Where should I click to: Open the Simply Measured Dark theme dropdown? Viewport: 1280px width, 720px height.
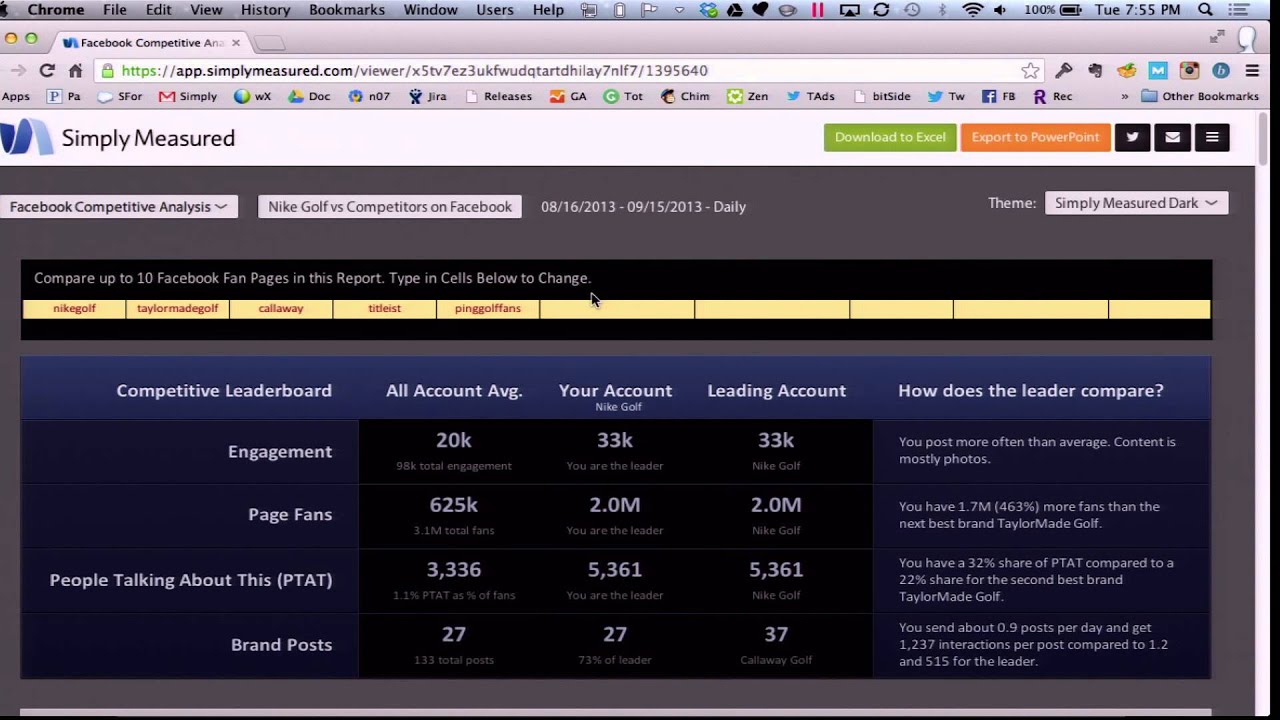click(x=1136, y=203)
